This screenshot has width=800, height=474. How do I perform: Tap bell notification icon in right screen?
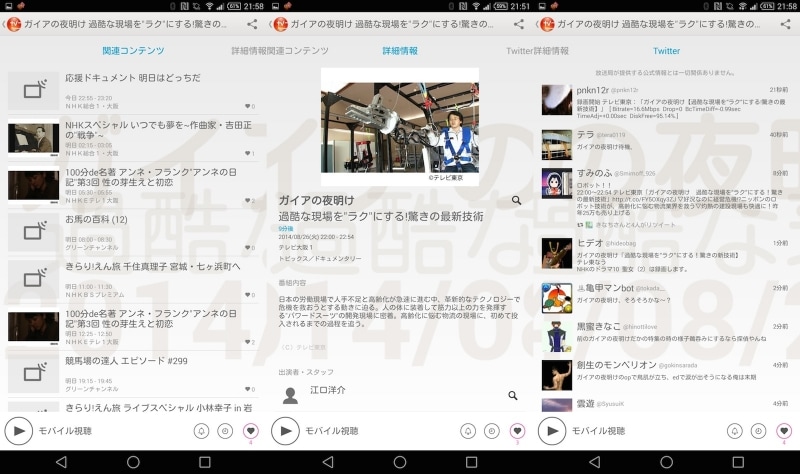[x=735, y=431]
